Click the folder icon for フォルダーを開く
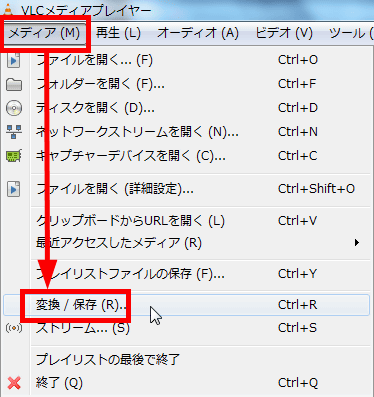The image size is (374, 397). coord(14,85)
